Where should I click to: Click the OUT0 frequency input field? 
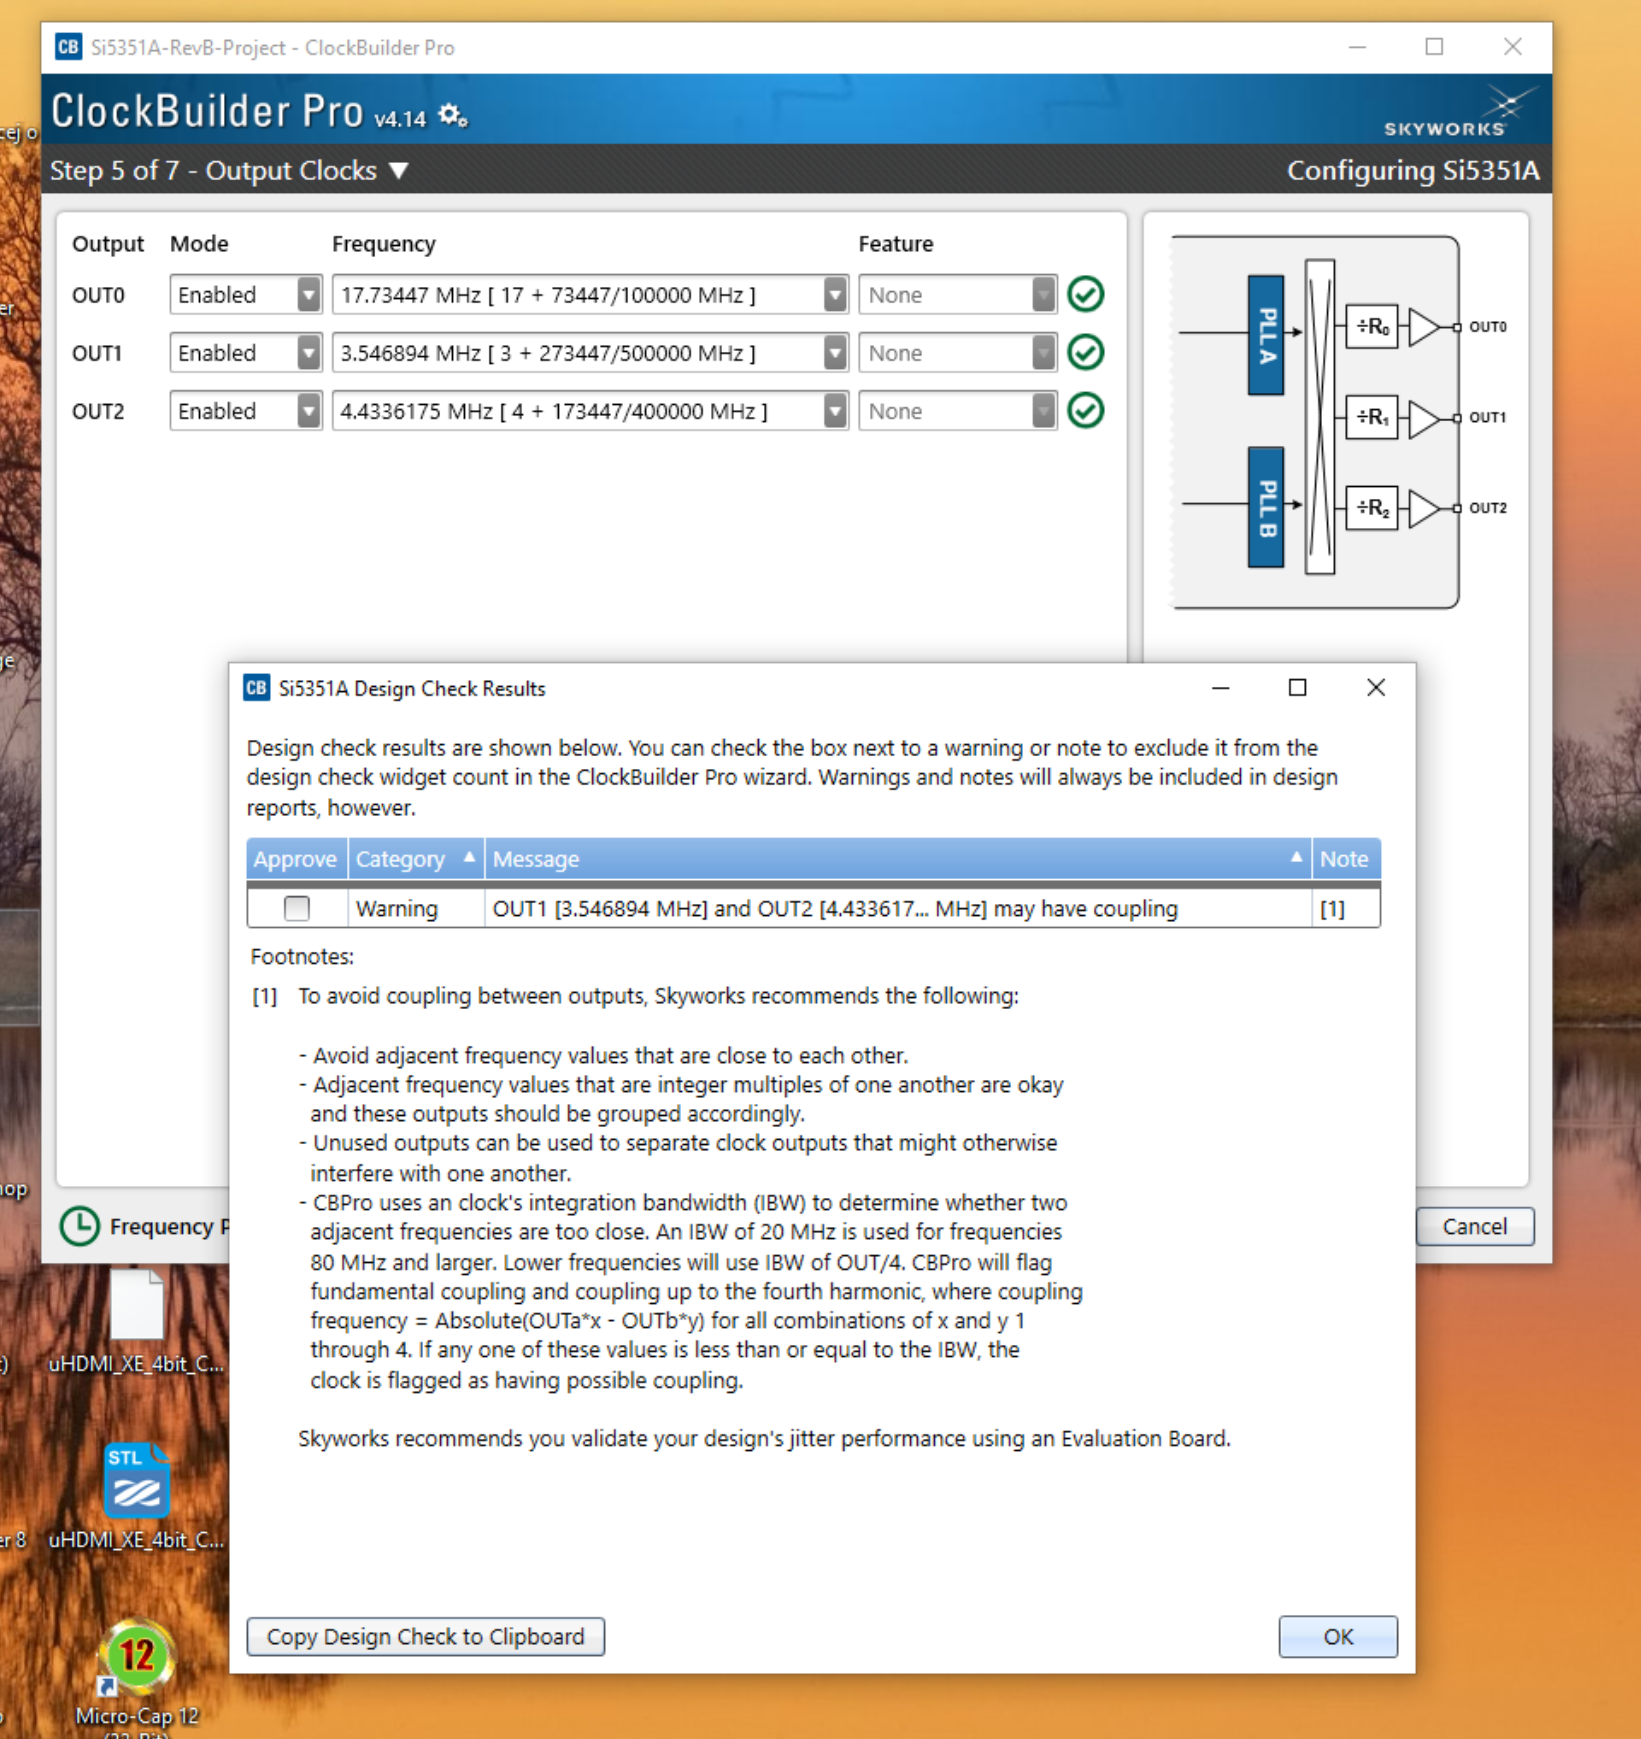click(x=577, y=295)
